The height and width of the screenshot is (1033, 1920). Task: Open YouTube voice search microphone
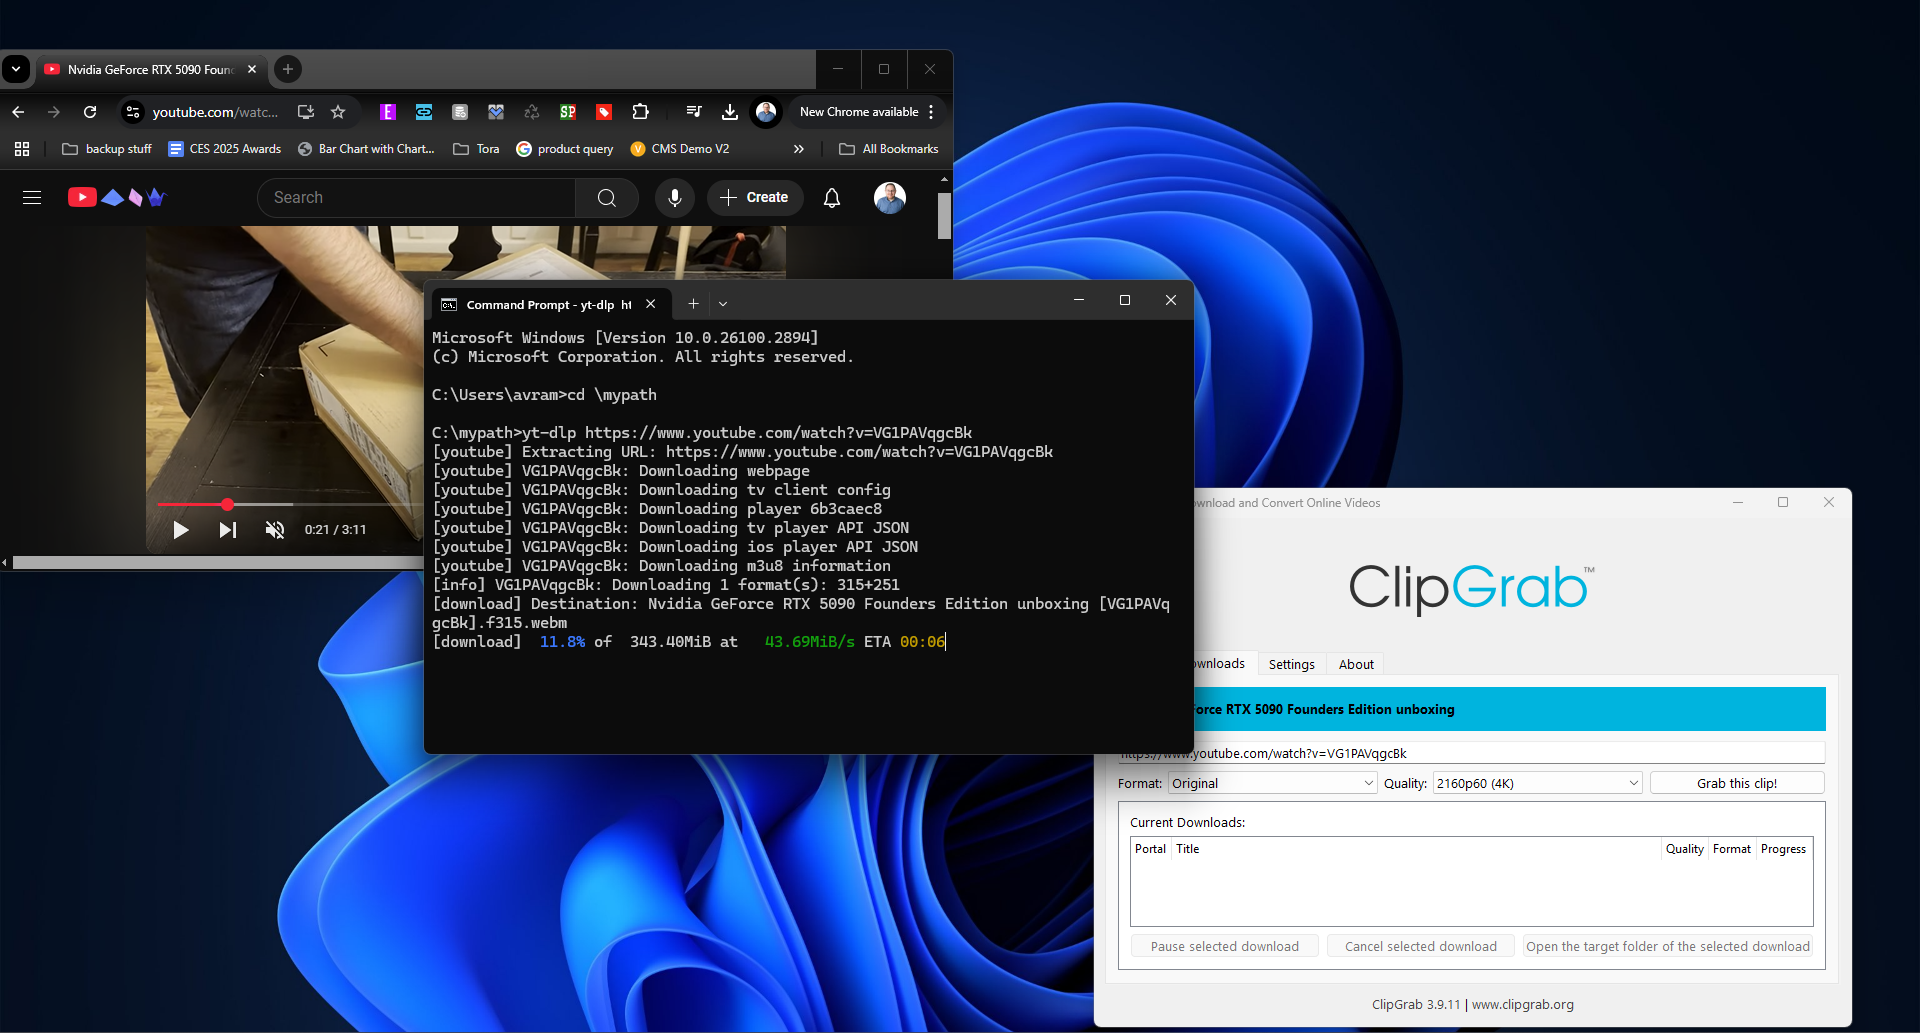(x=675, y=197)
